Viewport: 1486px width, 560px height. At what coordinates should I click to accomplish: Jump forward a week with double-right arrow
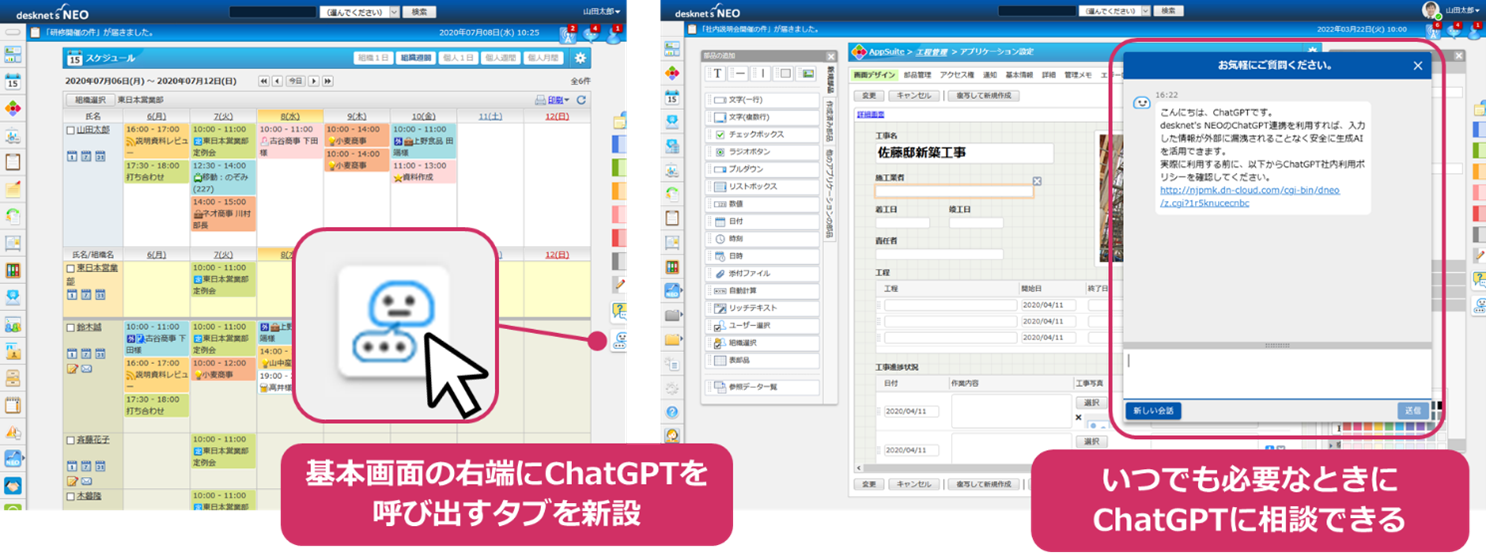click(328, 81)
